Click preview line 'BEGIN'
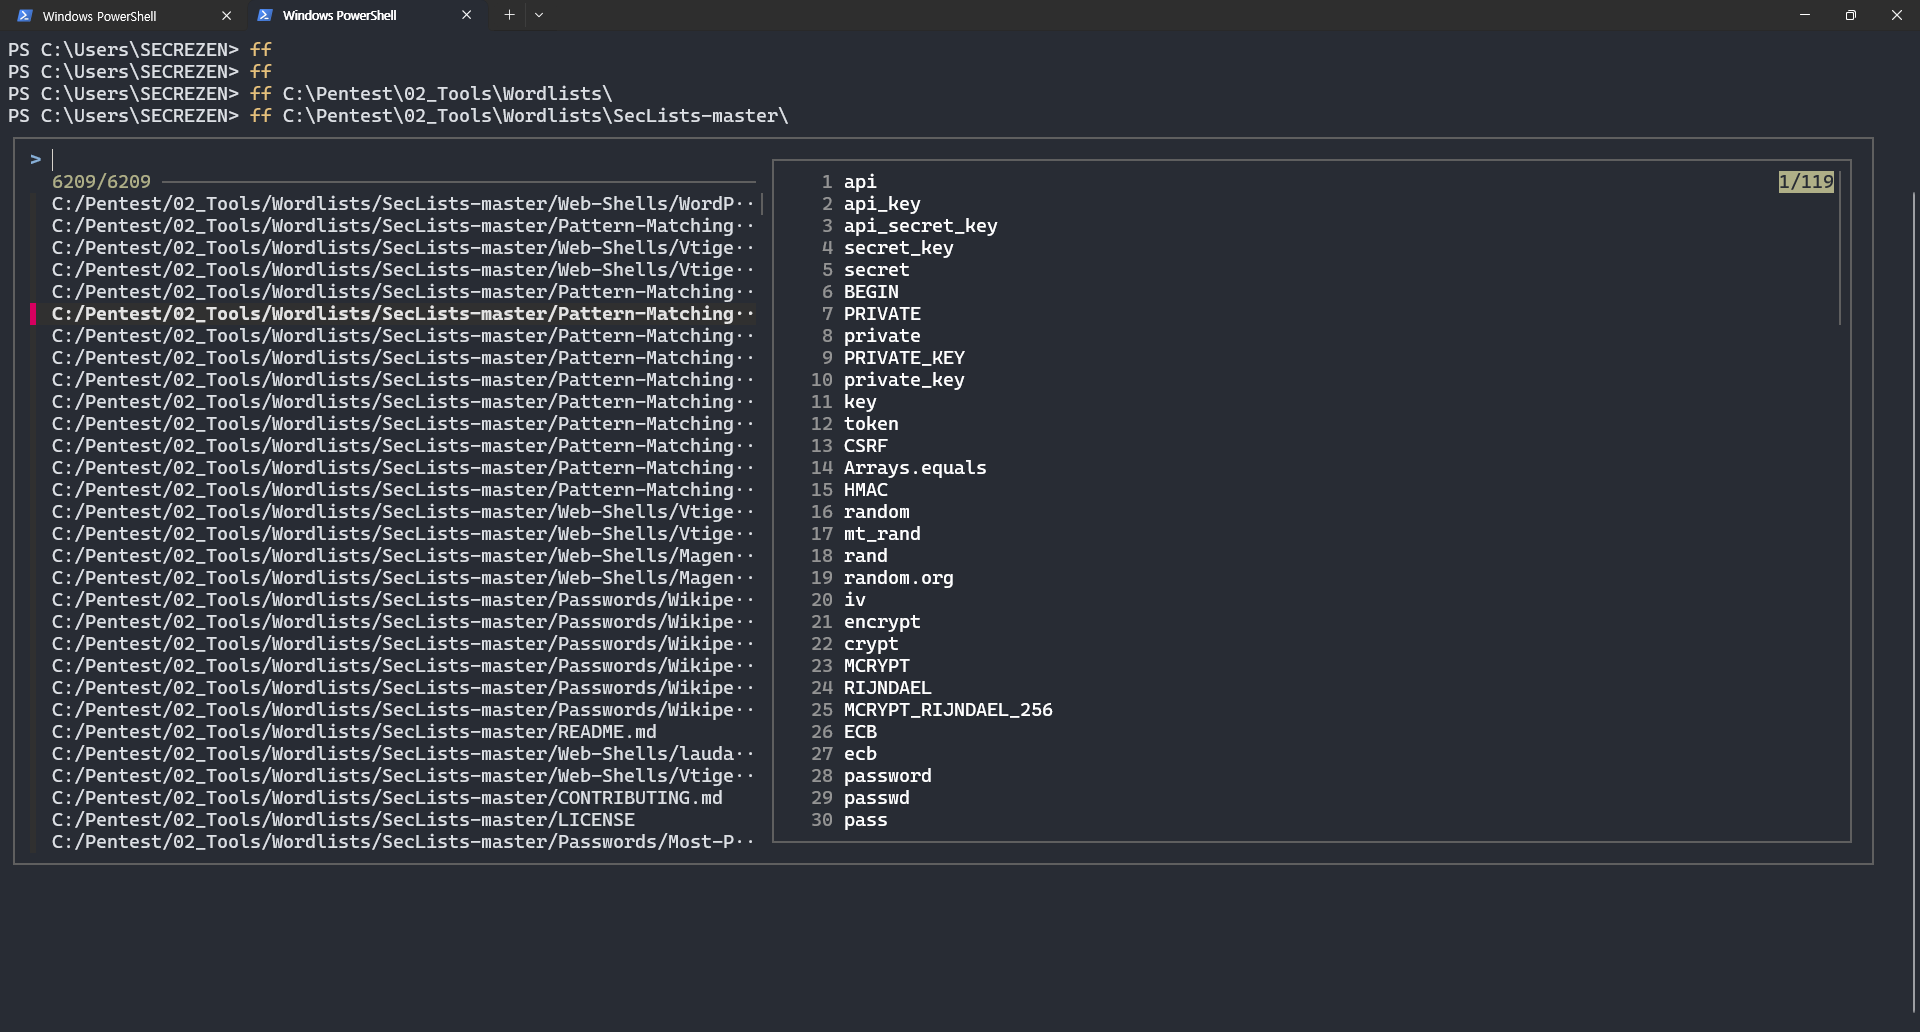This screenshot has width=1920, height=1032. (x=871, y=292)
